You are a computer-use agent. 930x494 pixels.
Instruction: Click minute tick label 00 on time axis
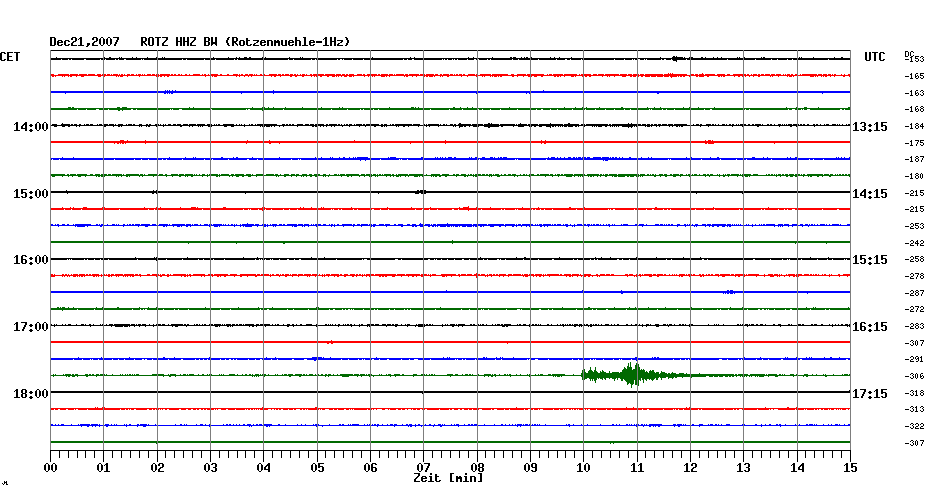point(51,468)
